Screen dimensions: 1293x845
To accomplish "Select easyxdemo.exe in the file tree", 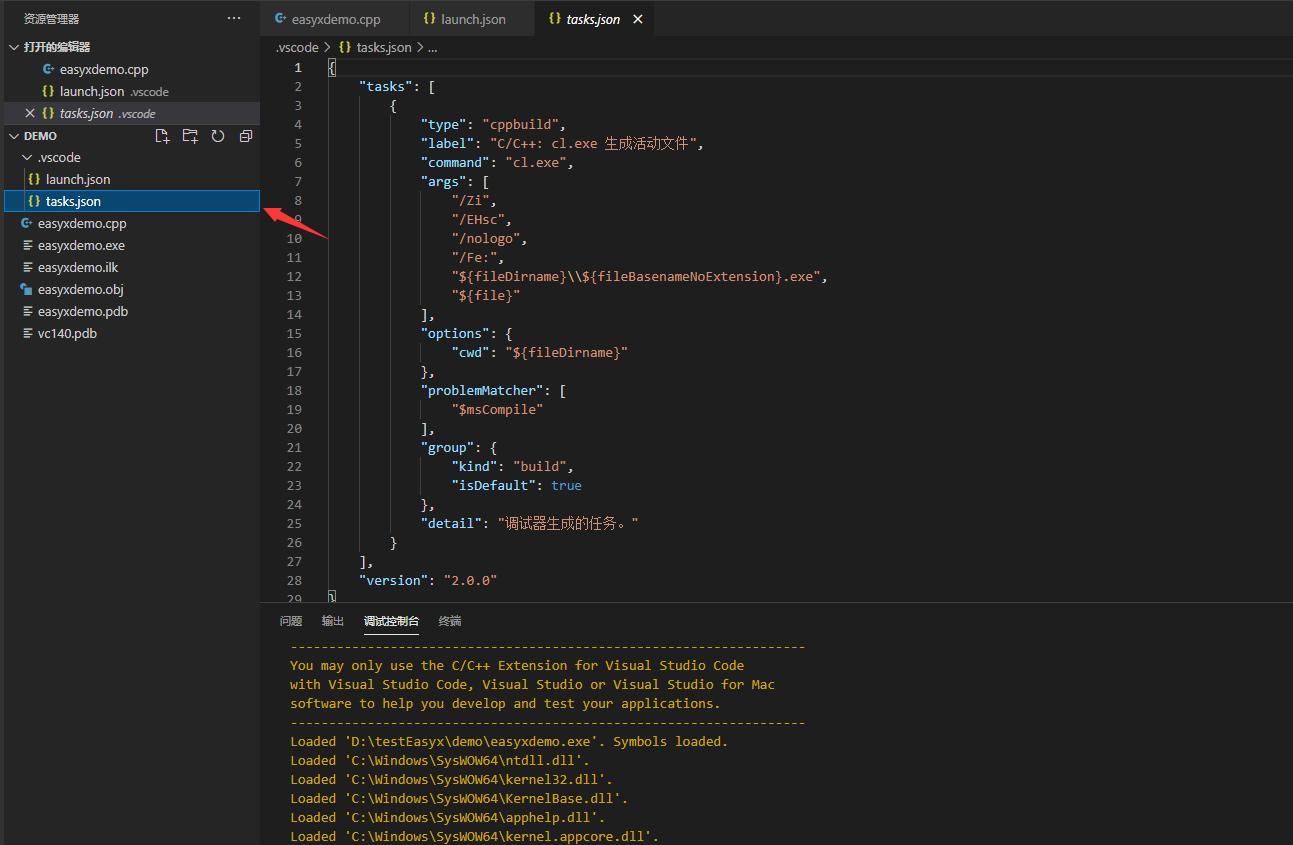I will tap(130, 245).
